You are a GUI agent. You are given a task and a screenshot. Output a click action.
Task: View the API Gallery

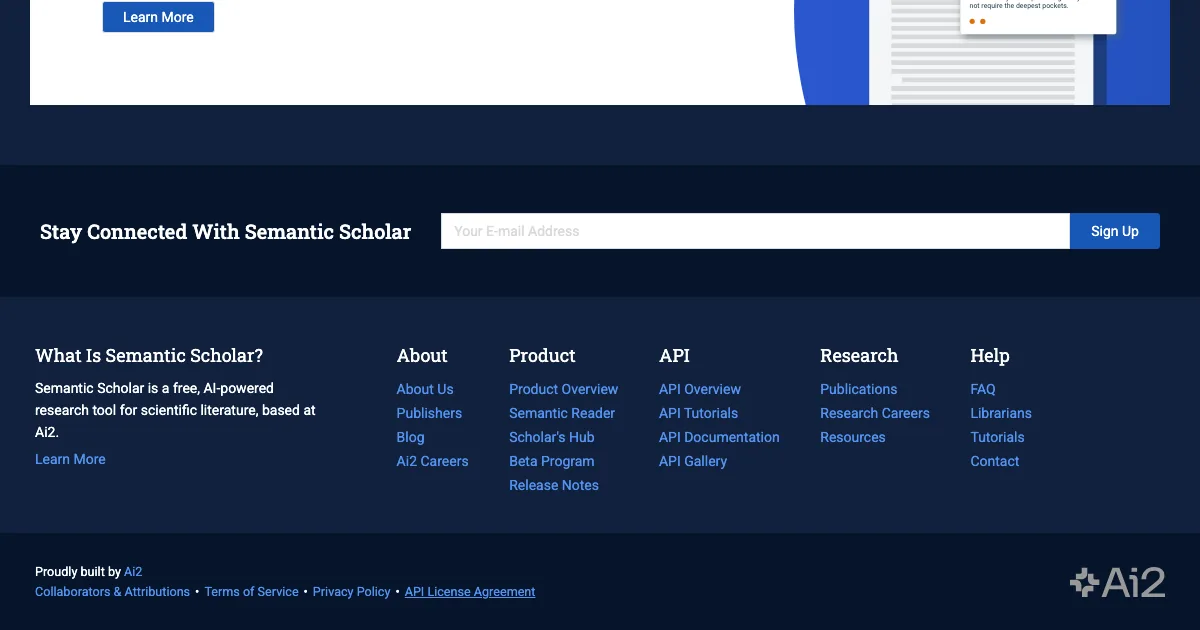693,461
